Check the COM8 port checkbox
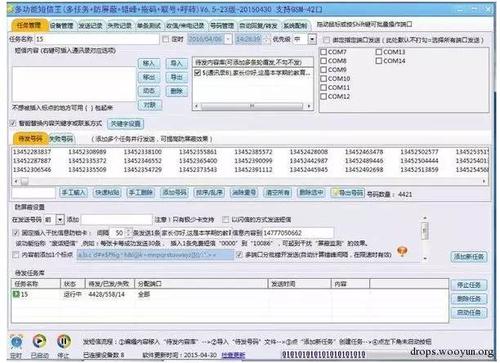This screenshot has height=363, width=500. pyautogui.click(x=323, y=61)
